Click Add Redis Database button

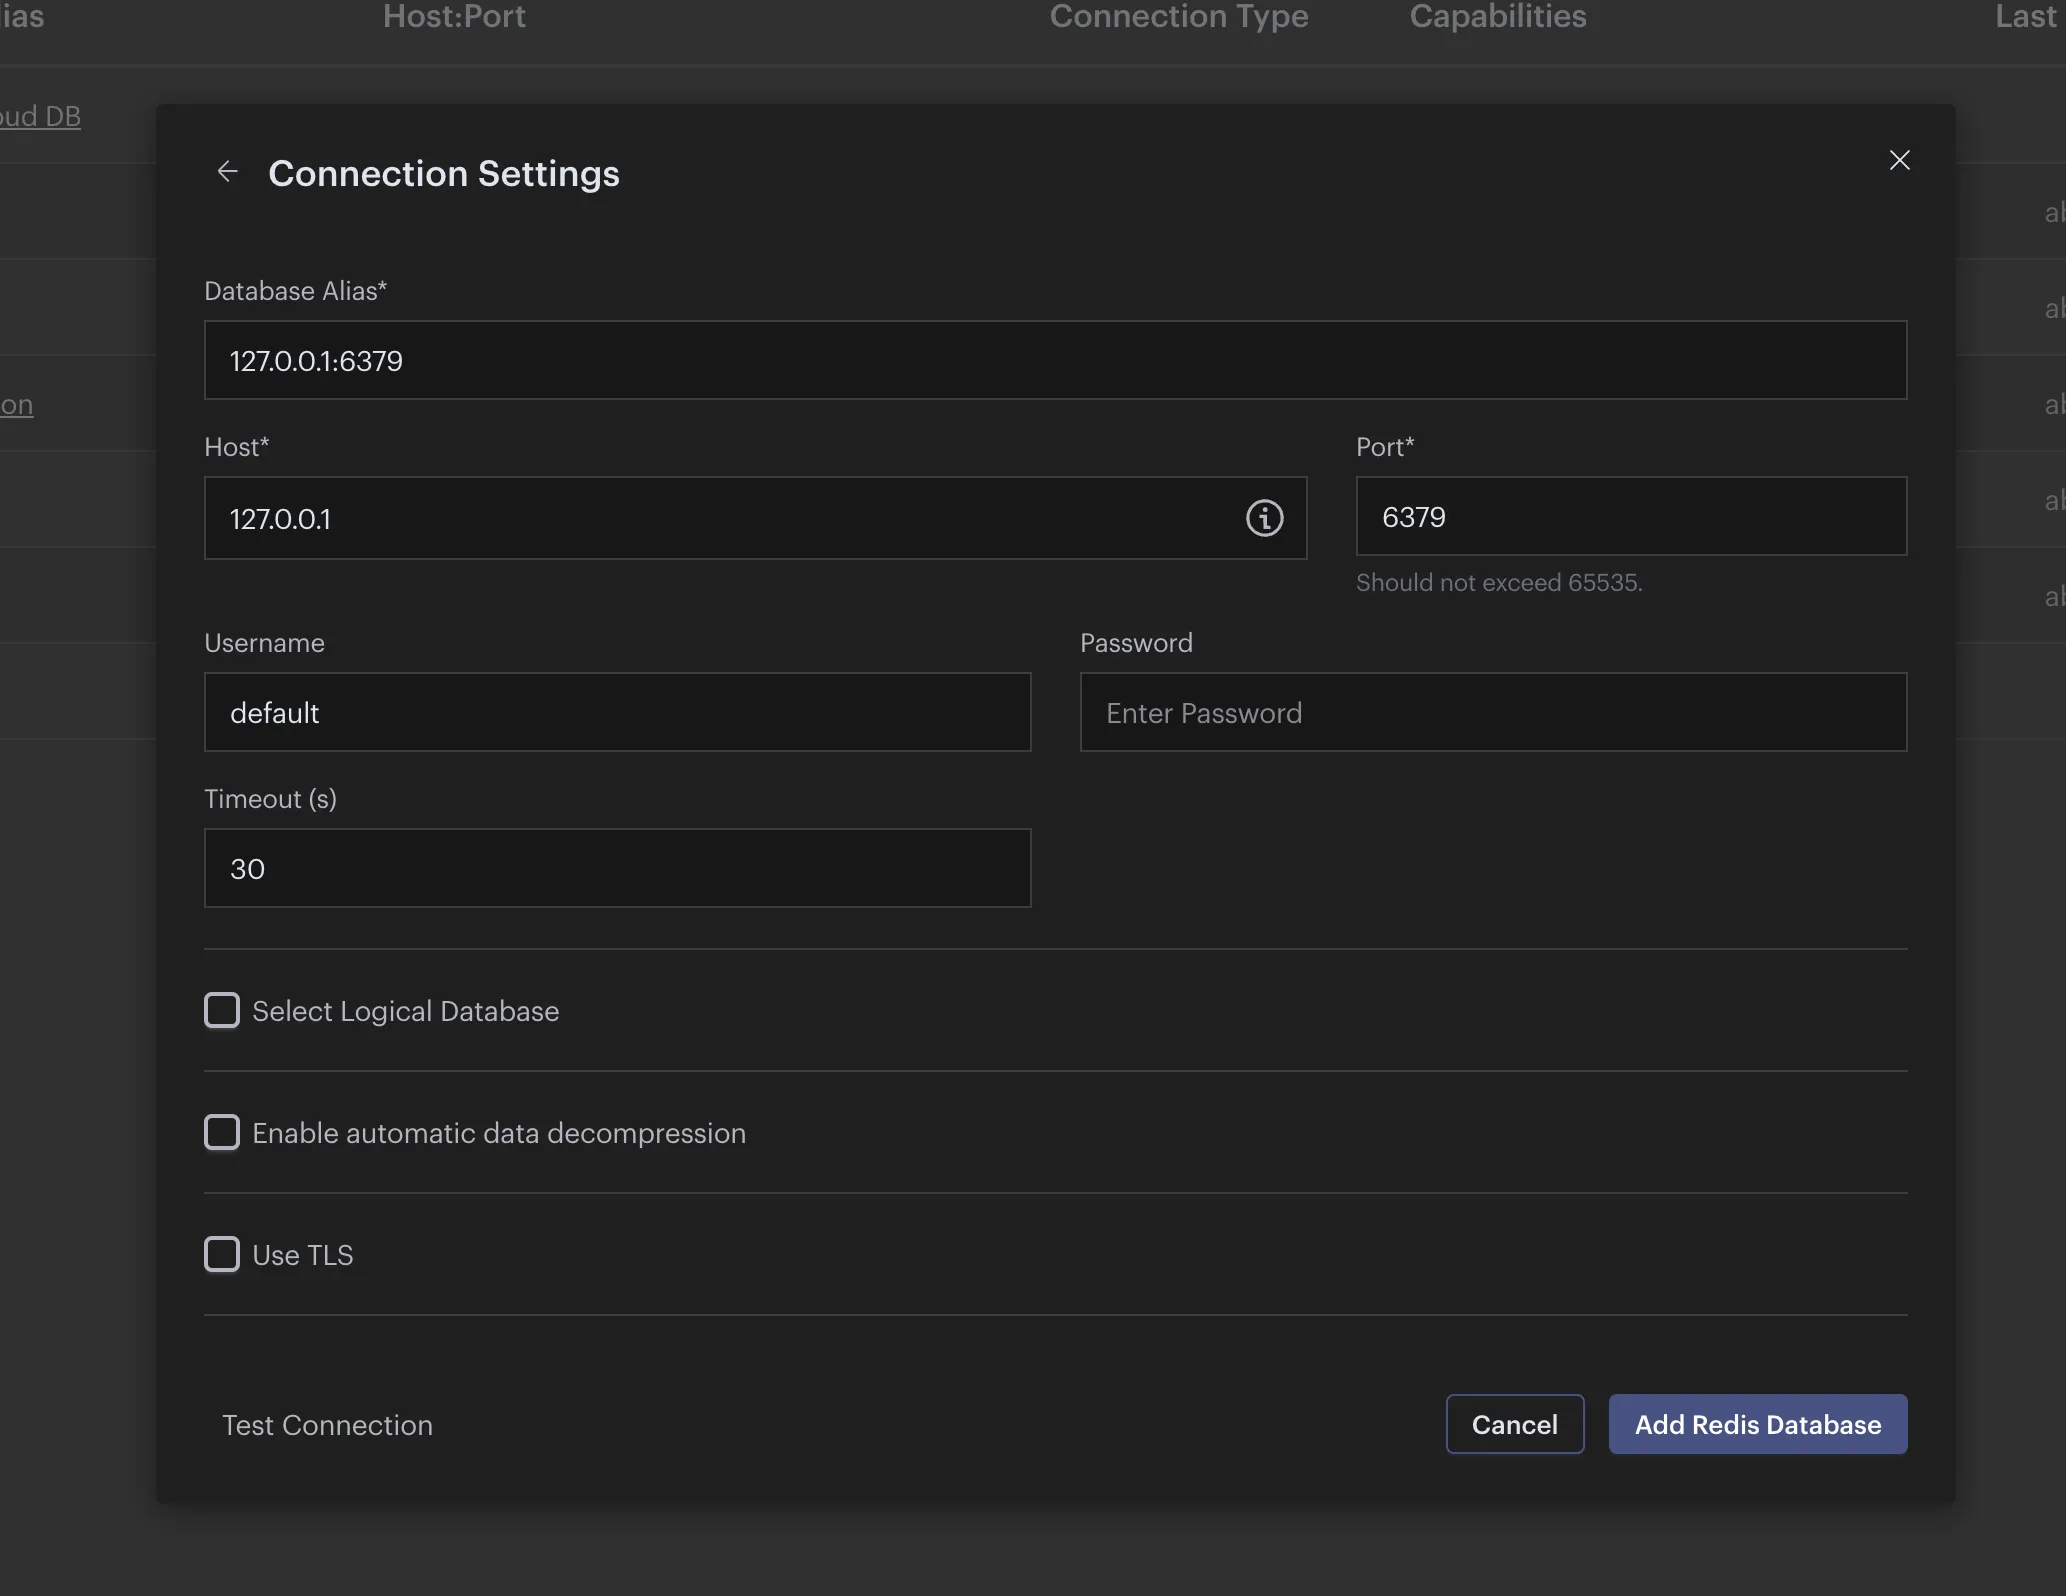pos(1757,1424)
